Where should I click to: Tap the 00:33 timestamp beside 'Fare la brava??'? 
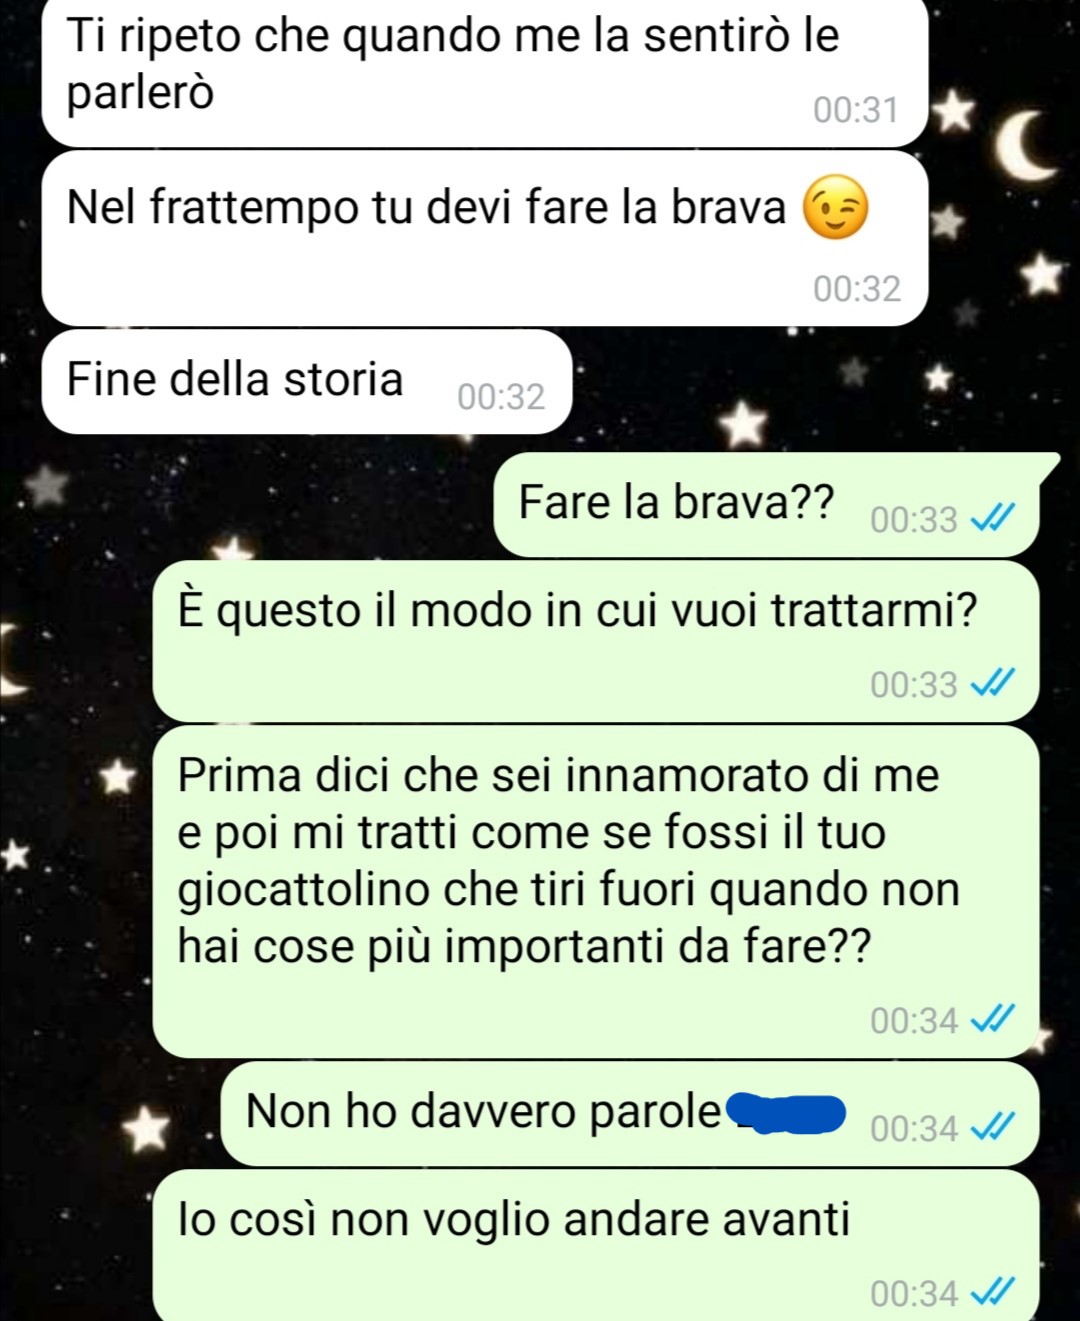[914, 520]
